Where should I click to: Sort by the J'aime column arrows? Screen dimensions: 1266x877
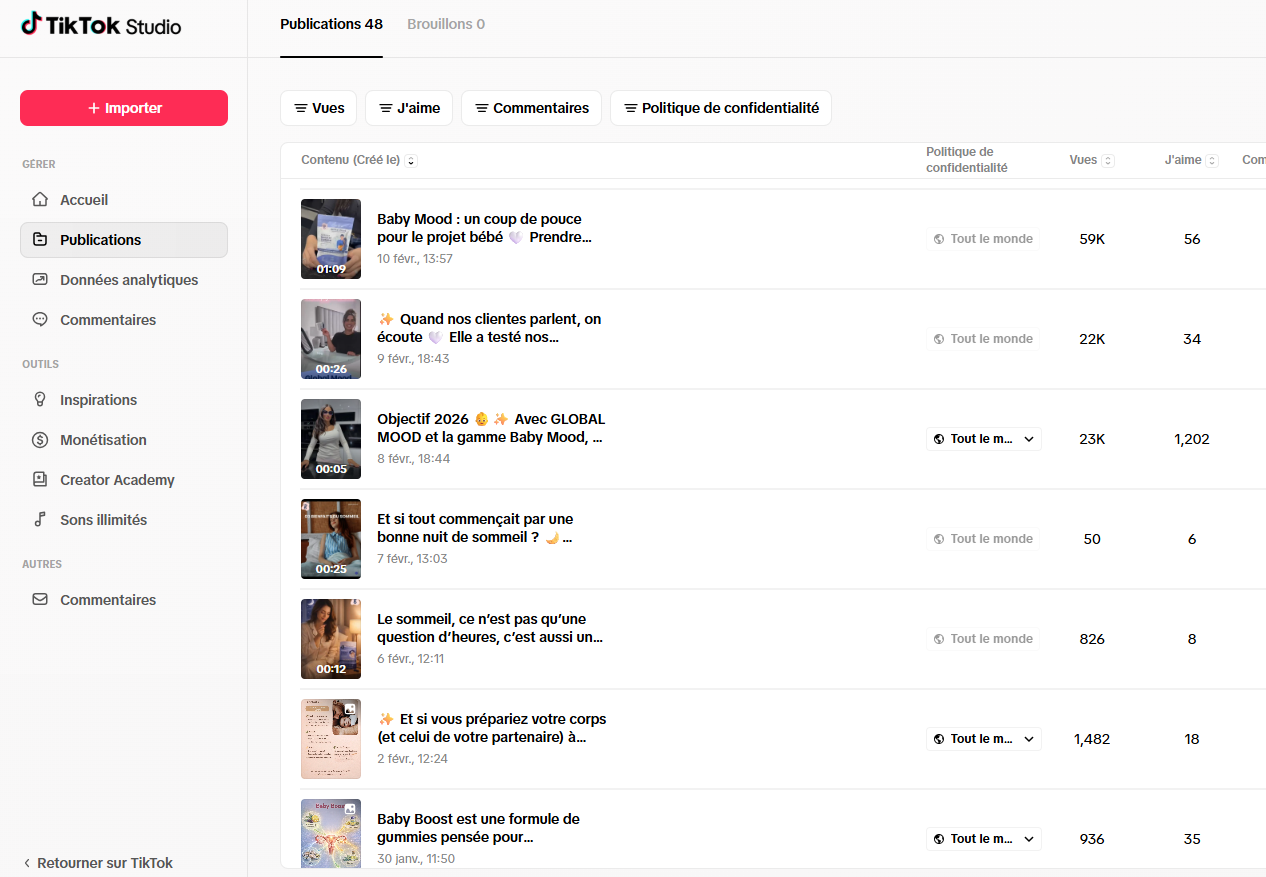1212,160
